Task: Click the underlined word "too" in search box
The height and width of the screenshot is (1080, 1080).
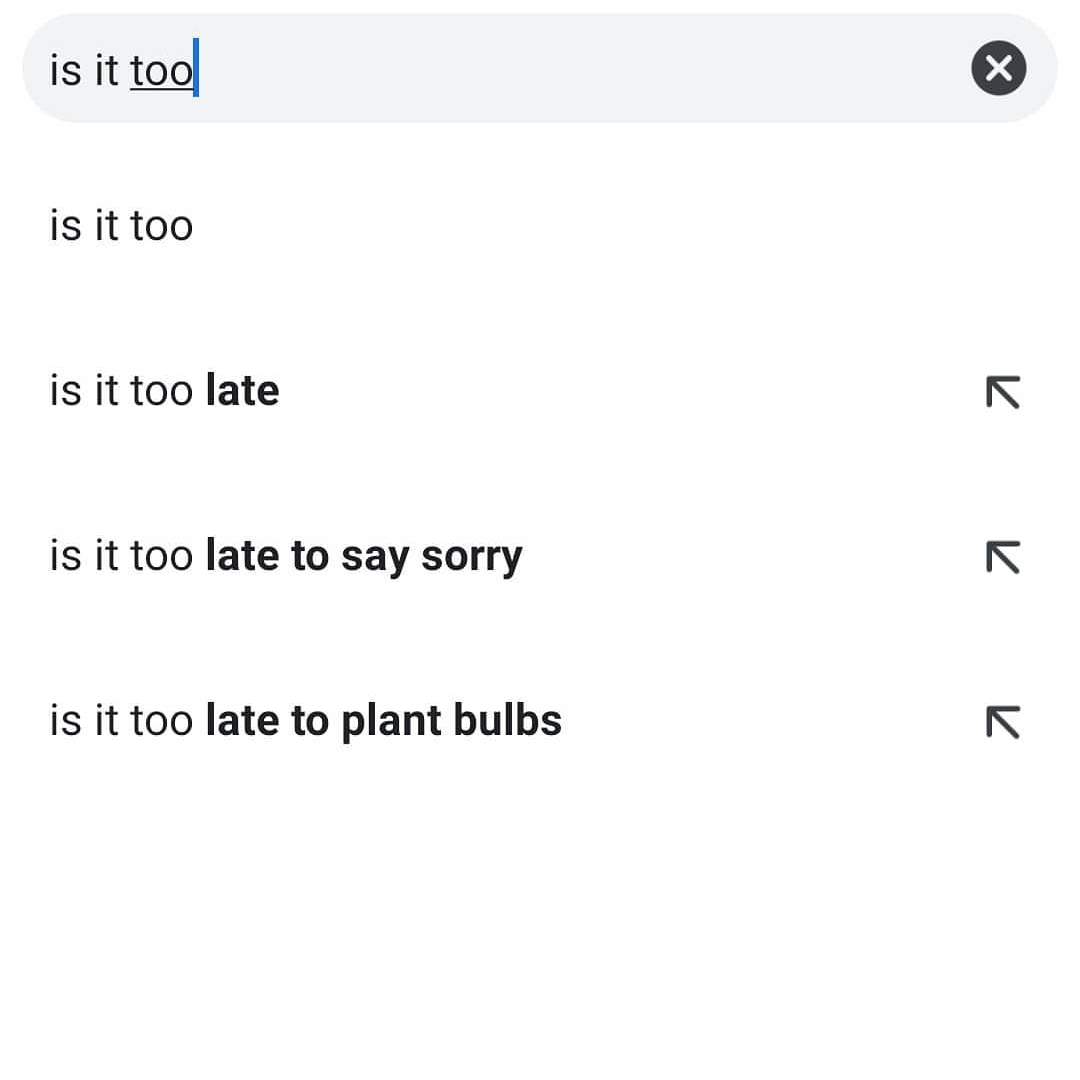Action: 161,70
